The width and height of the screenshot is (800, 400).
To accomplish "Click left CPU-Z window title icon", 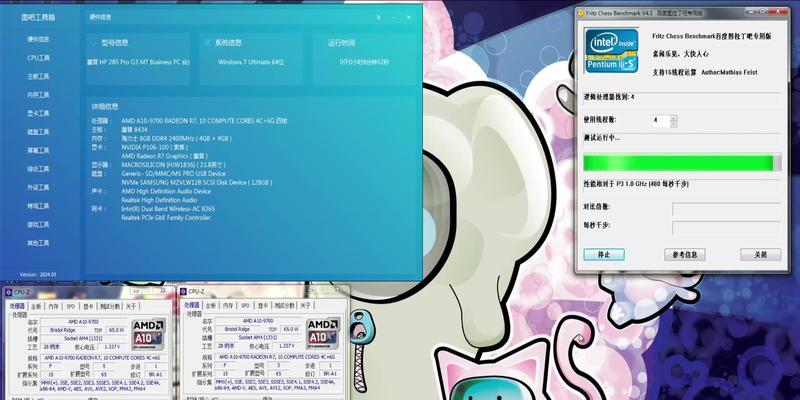I will point(8,292).
